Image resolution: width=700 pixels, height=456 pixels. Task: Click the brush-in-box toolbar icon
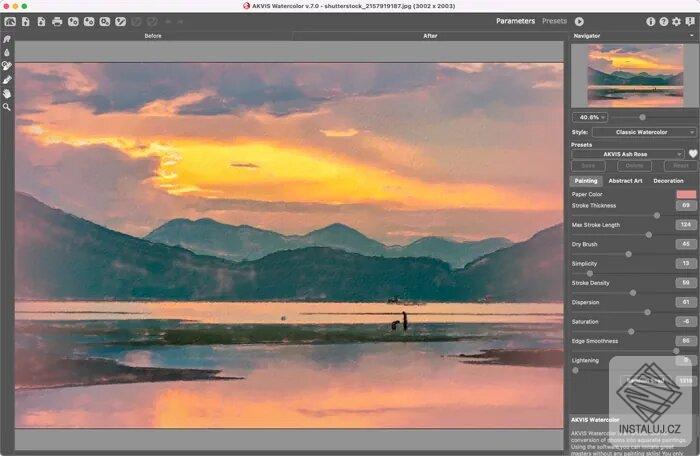pos(121,21)
